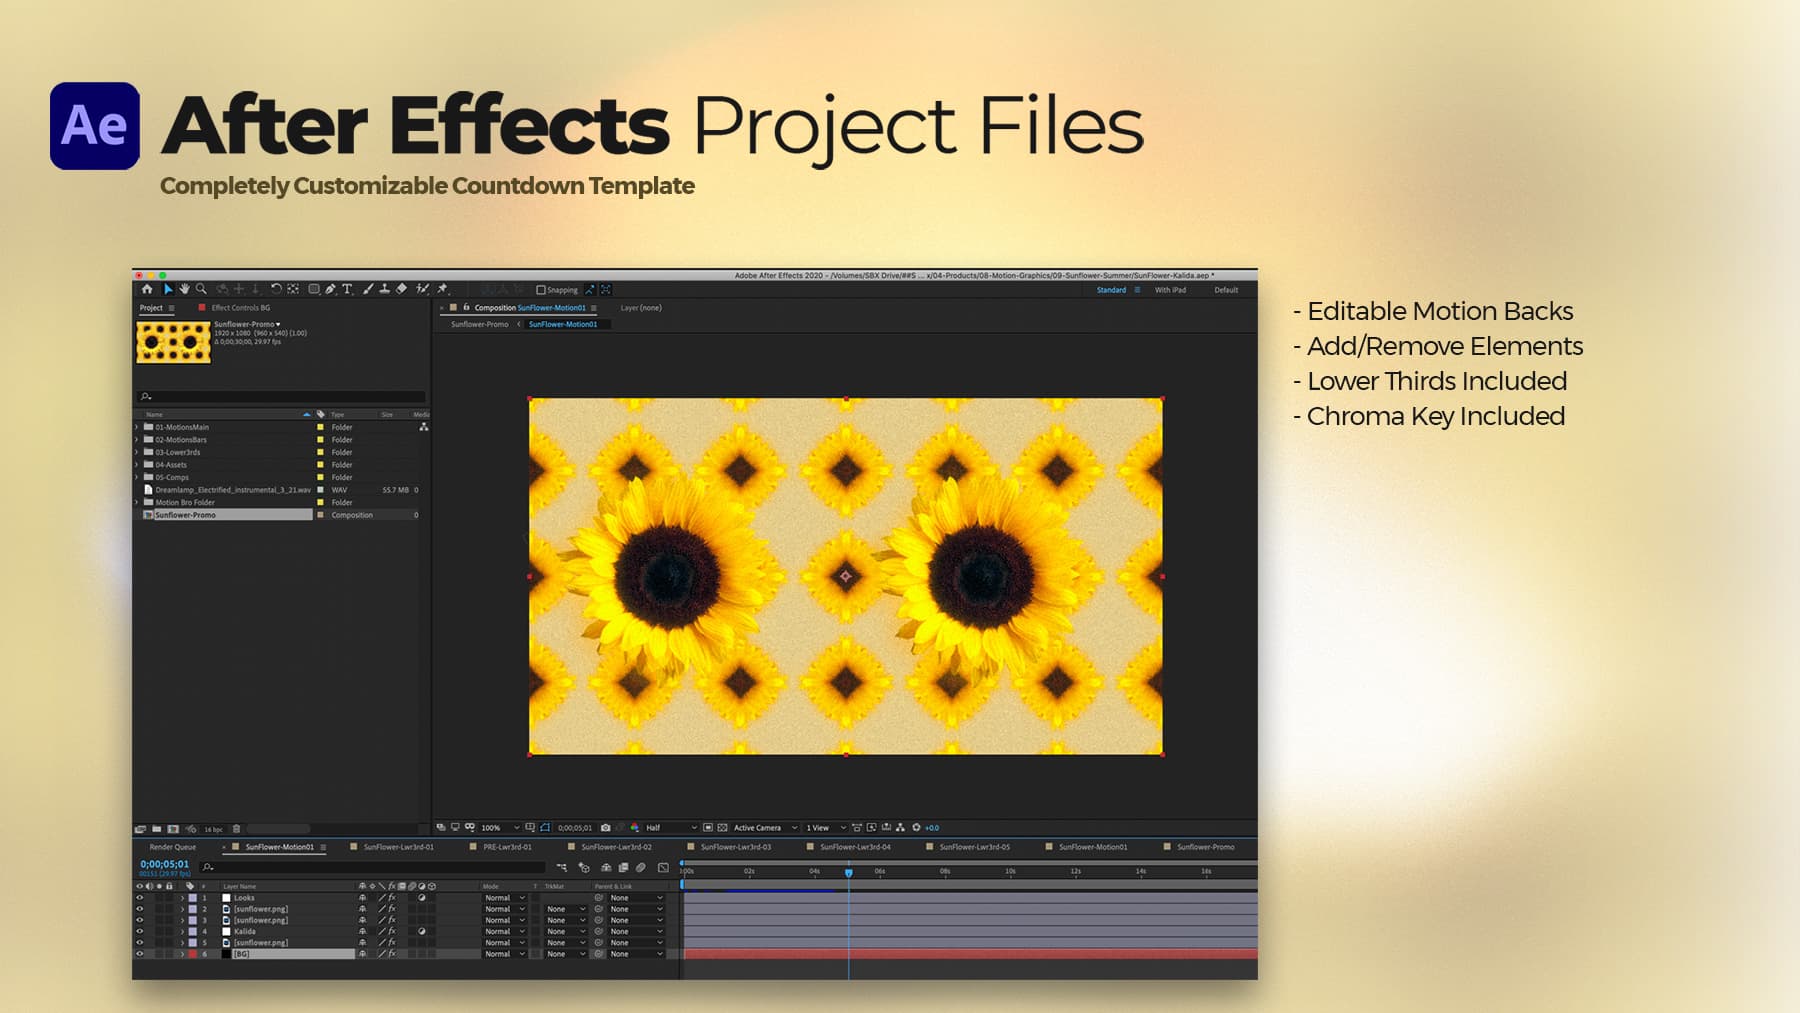Toggle visibility of layer 2 sunflower.png
1800x1013 pixels.
coord(139,909)
